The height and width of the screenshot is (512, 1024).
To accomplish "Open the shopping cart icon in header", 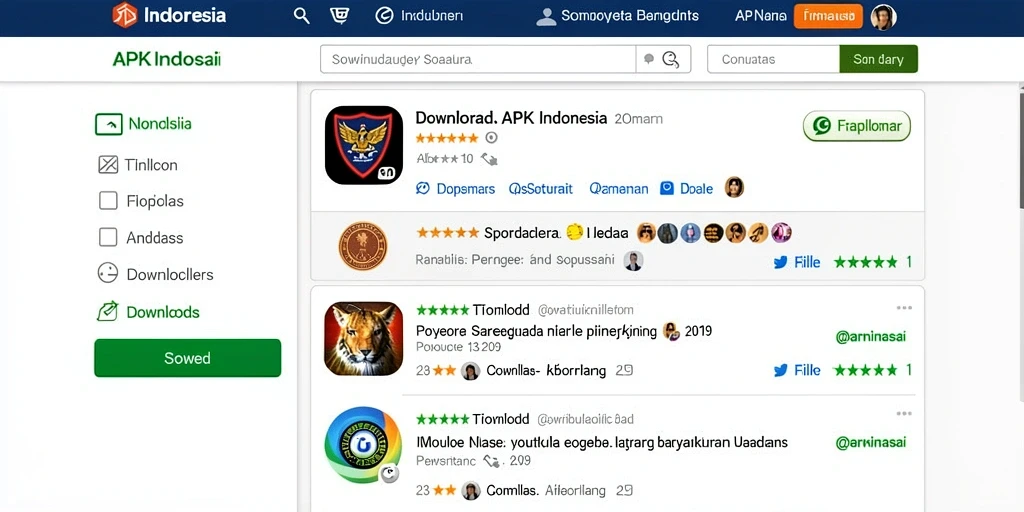I will coord(339,16).
